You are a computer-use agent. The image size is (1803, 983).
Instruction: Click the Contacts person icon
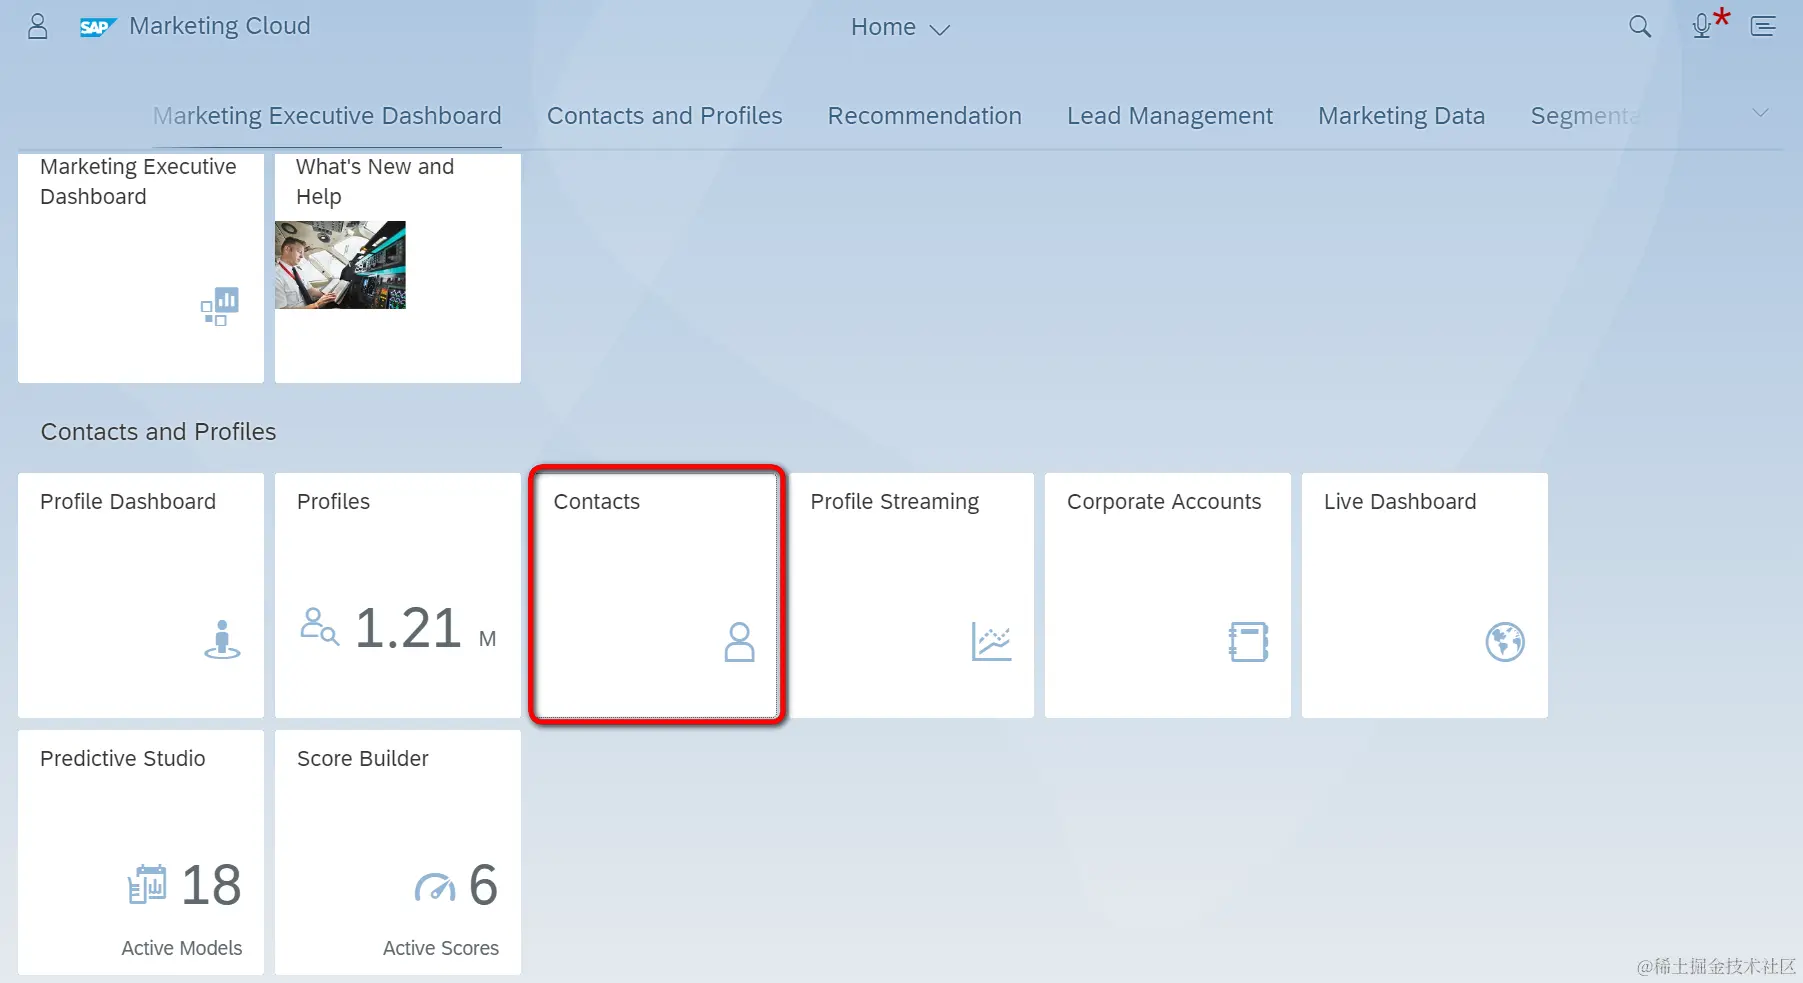(x=739, y=642)
